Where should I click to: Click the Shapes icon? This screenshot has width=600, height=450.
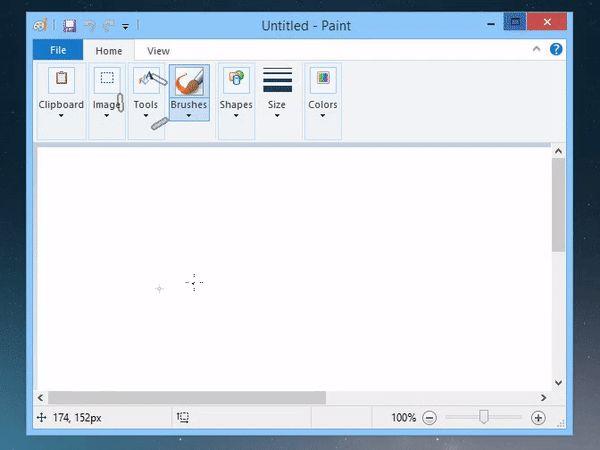[236, 79]
